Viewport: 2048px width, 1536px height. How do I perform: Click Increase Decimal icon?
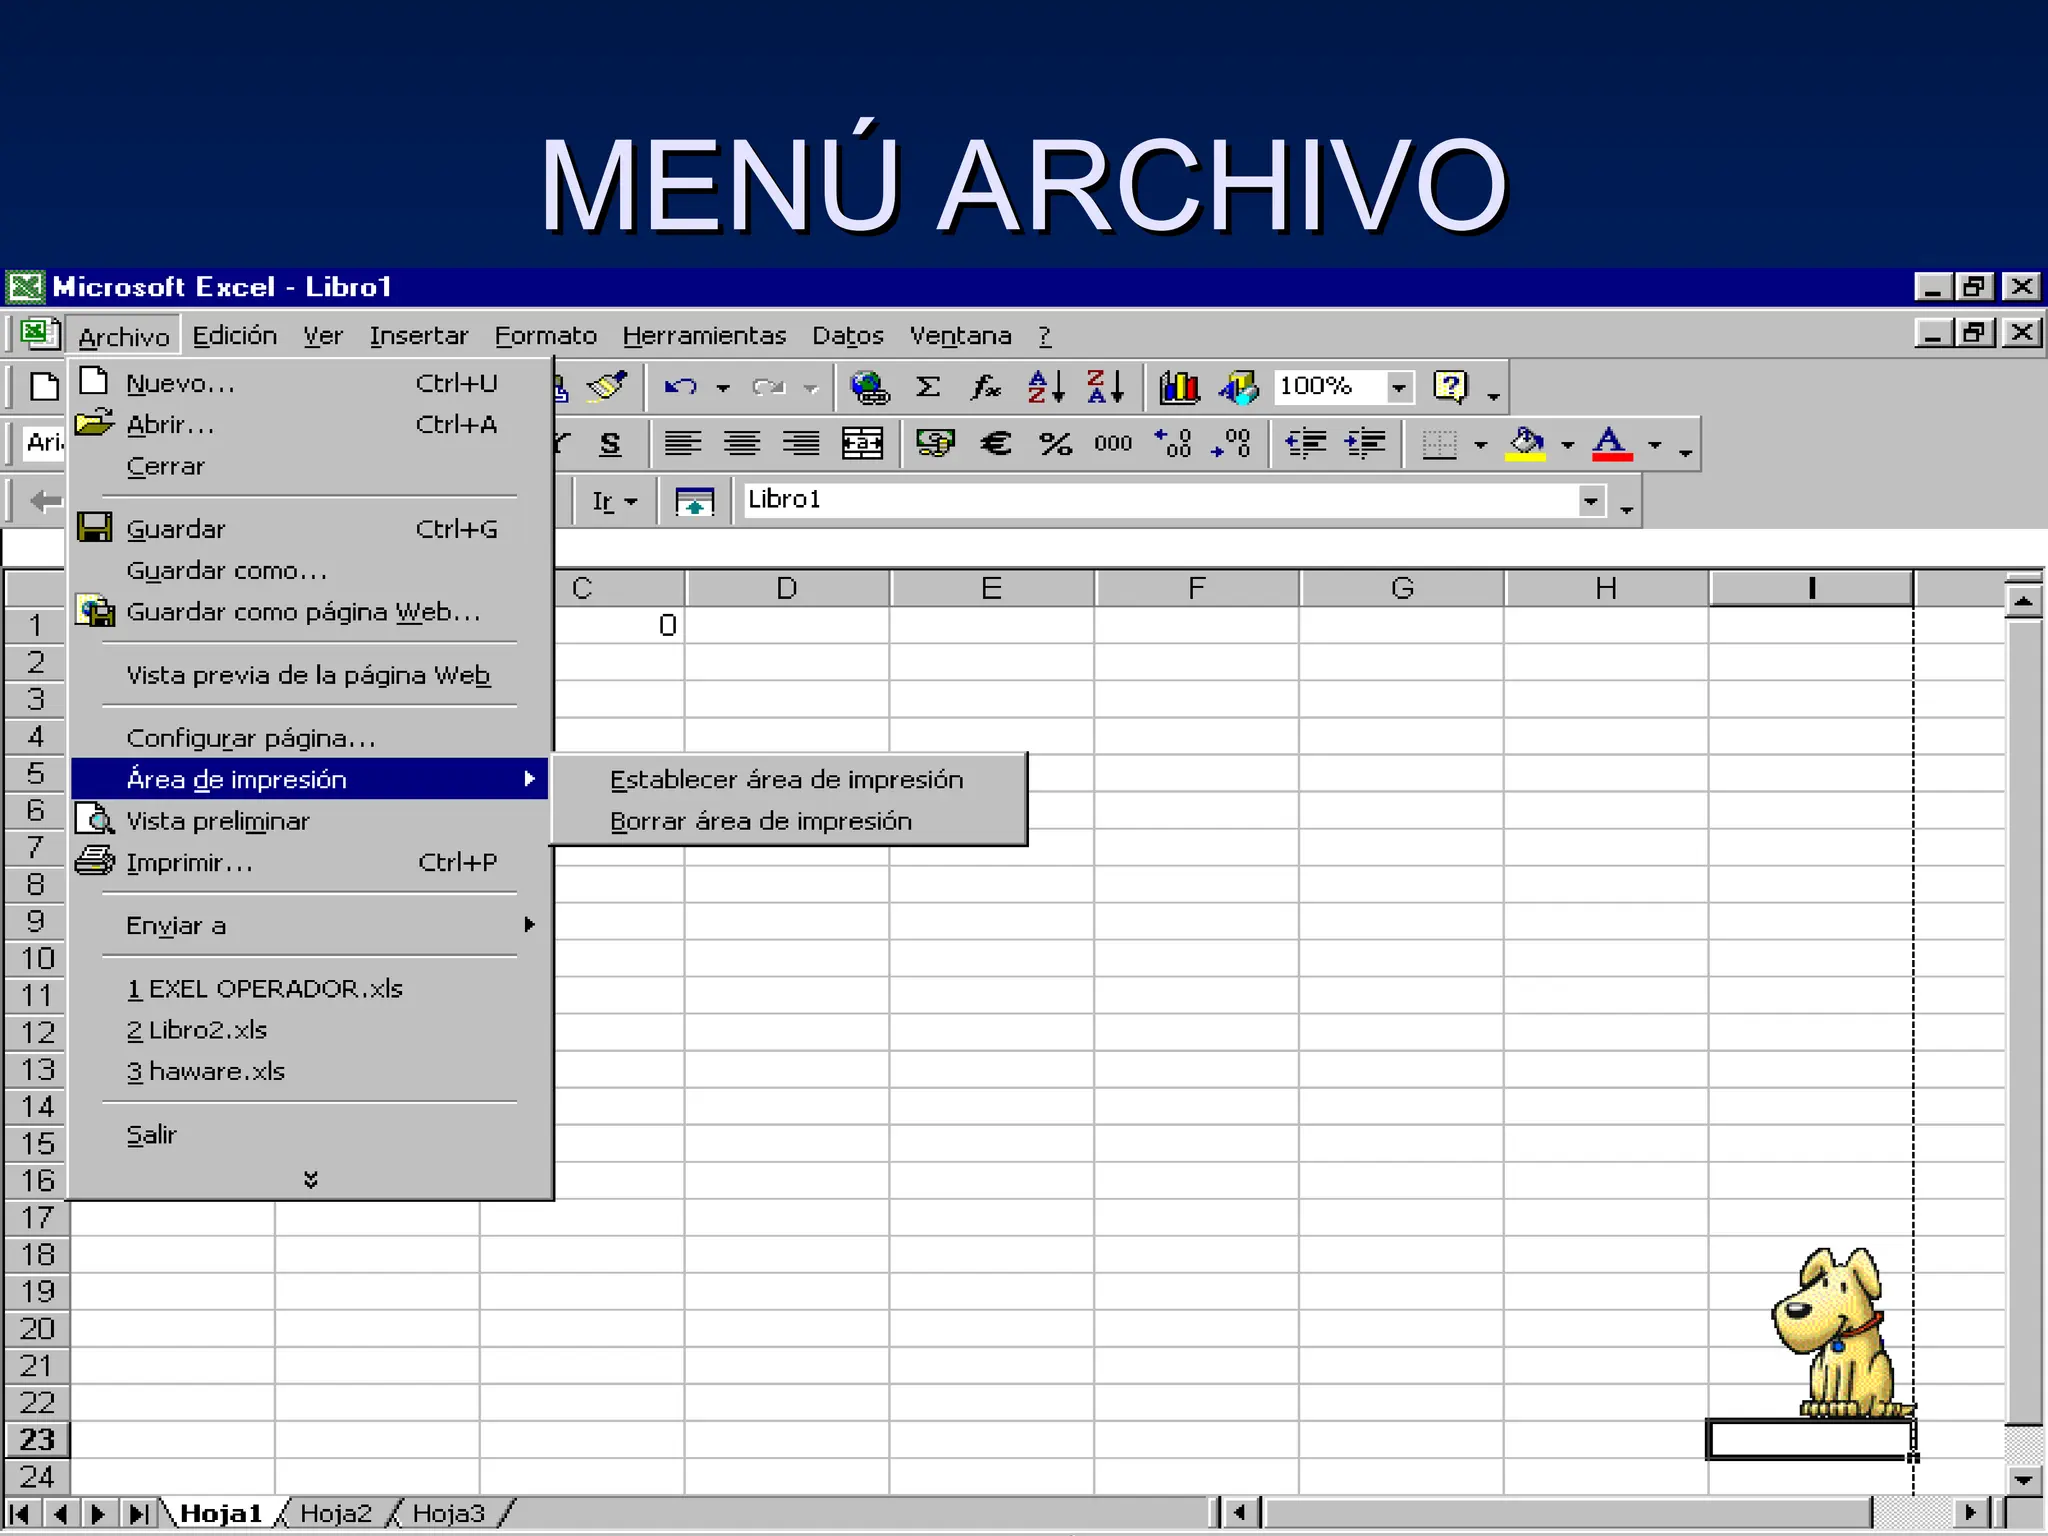tap(1173, 444)
